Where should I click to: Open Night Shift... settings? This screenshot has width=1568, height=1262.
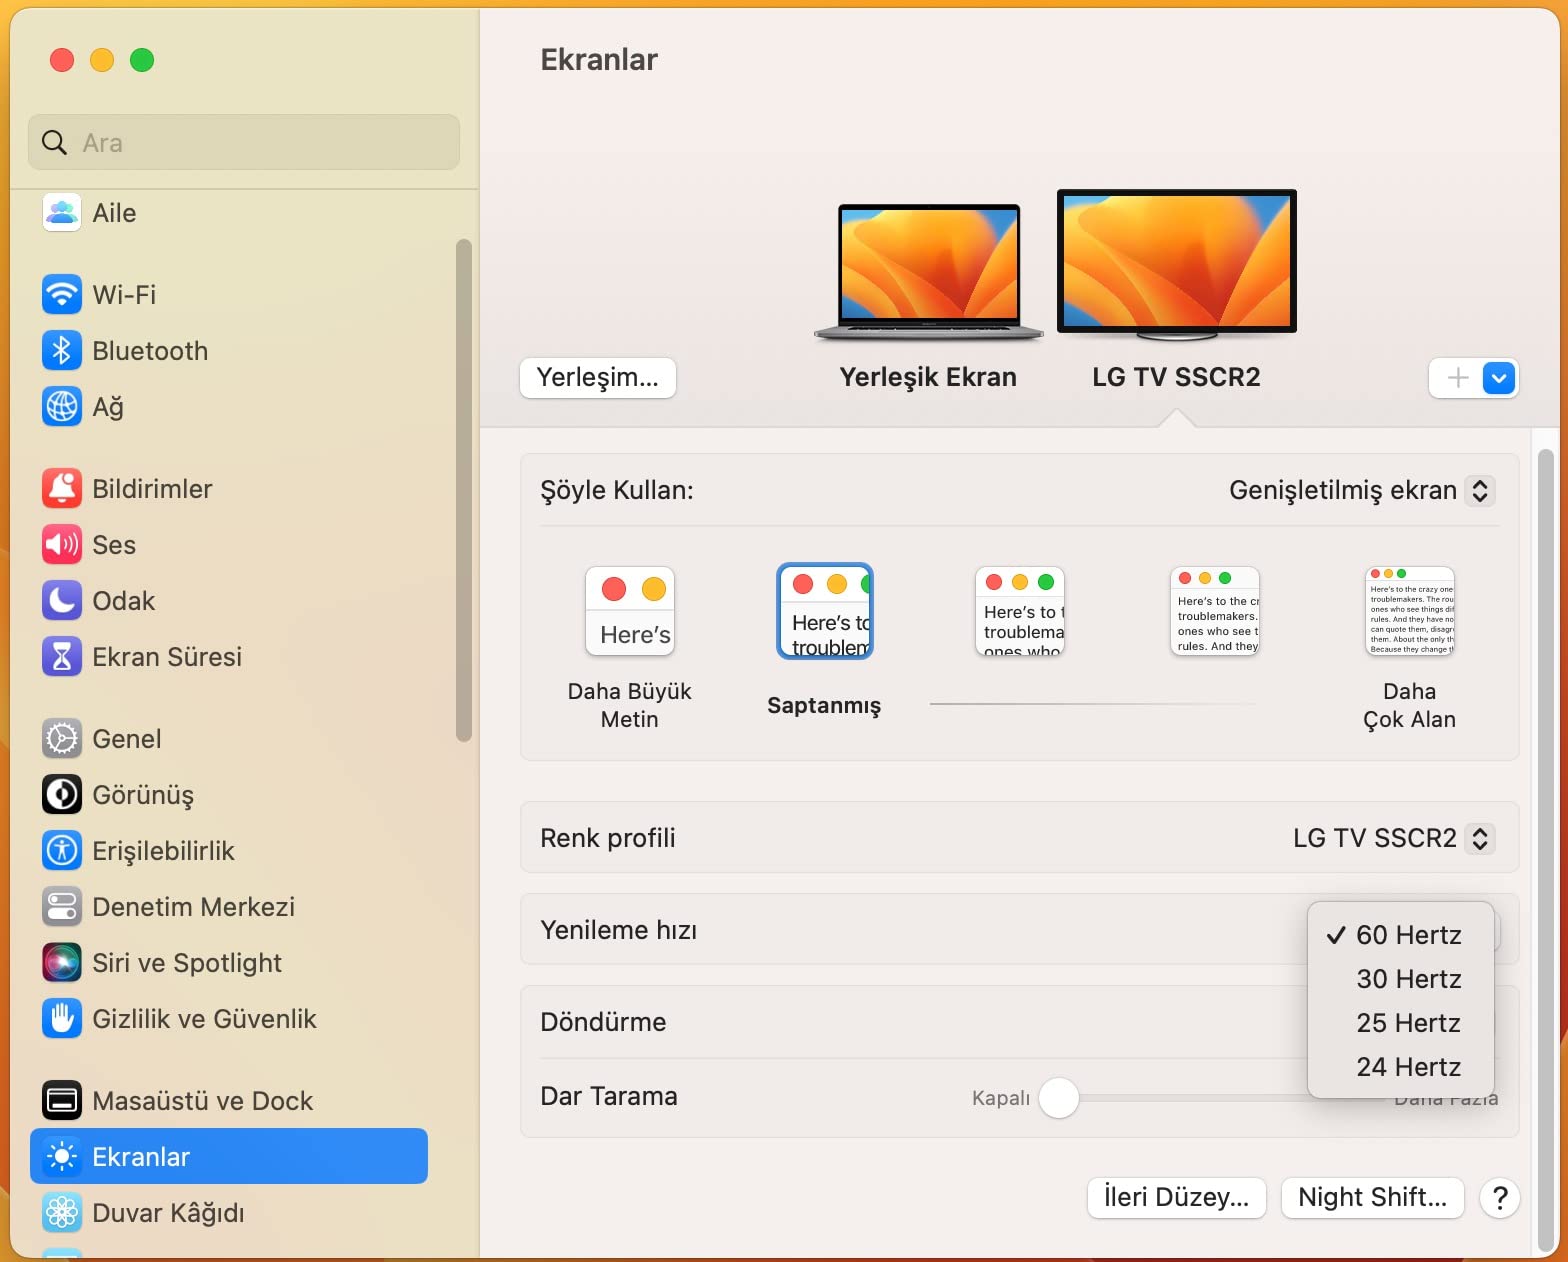(1371, 1197)
